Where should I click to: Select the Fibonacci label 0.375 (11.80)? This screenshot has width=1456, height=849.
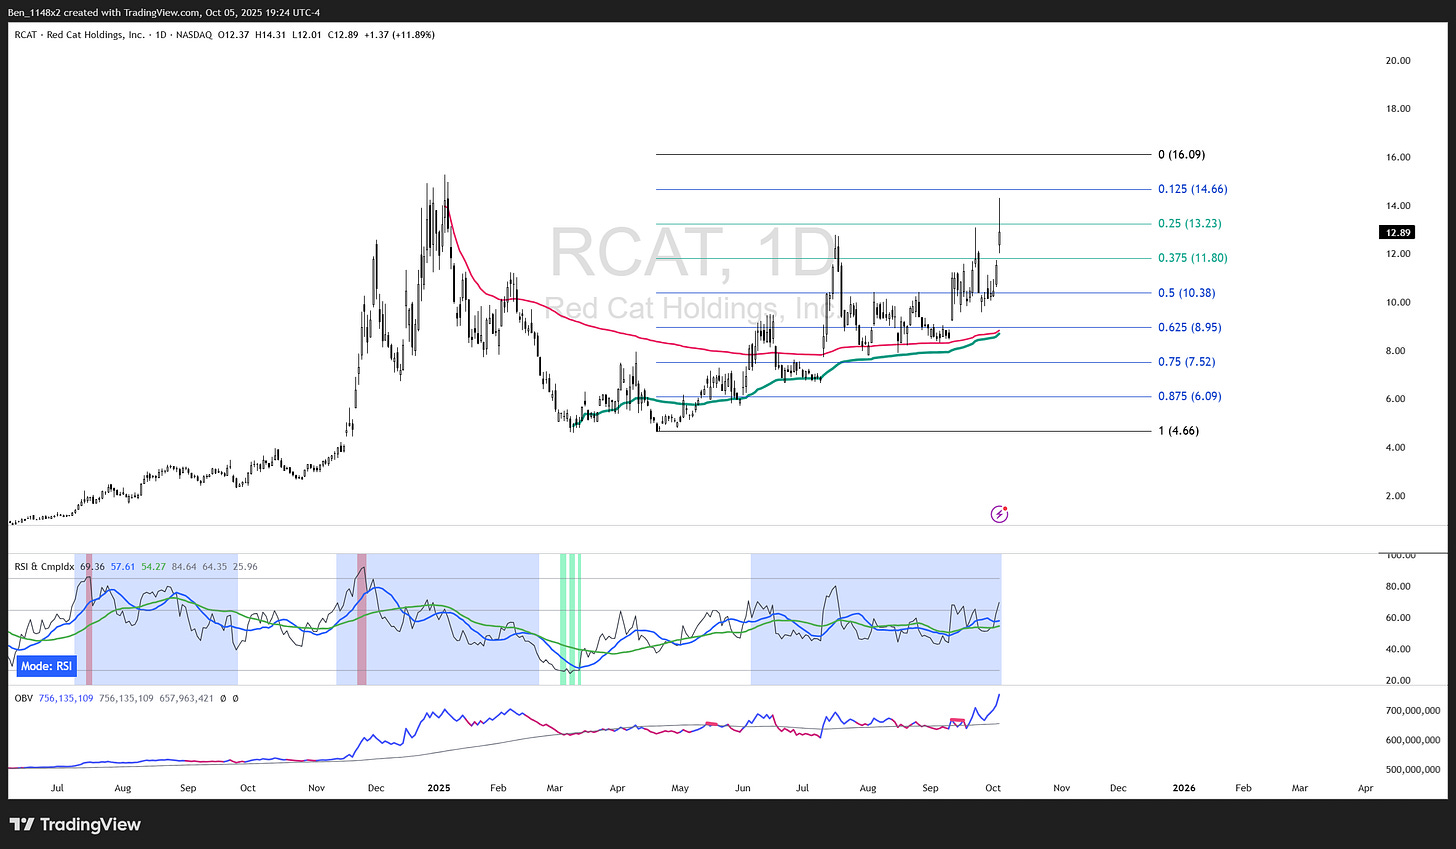tap(1192, 258)
